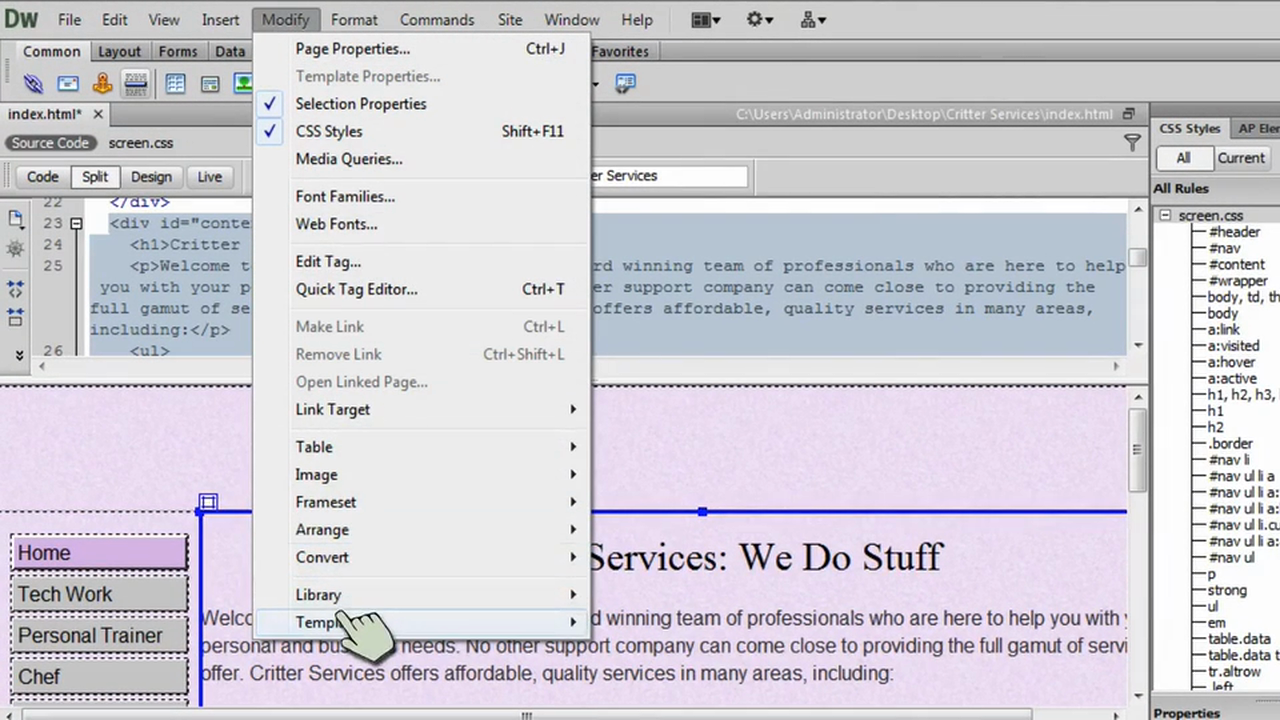This screenshot has width=1280, height=720.
Task: Collapse the screen.css rules tree
Action: pos(1165,215)
